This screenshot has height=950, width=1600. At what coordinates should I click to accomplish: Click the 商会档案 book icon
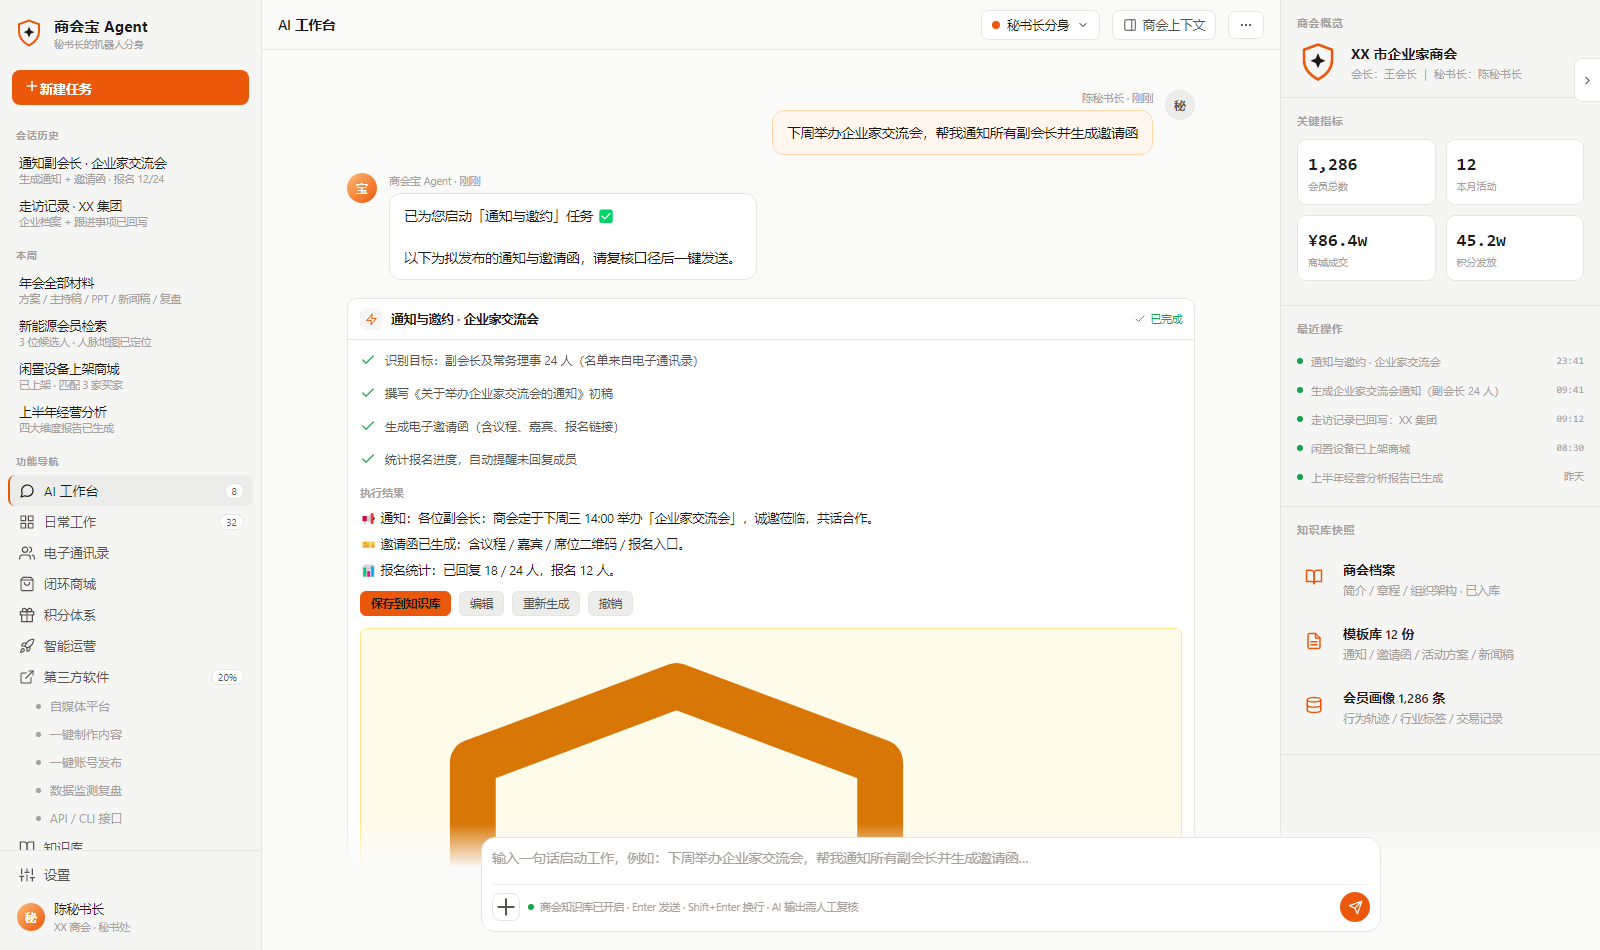tap(1314, 577)
